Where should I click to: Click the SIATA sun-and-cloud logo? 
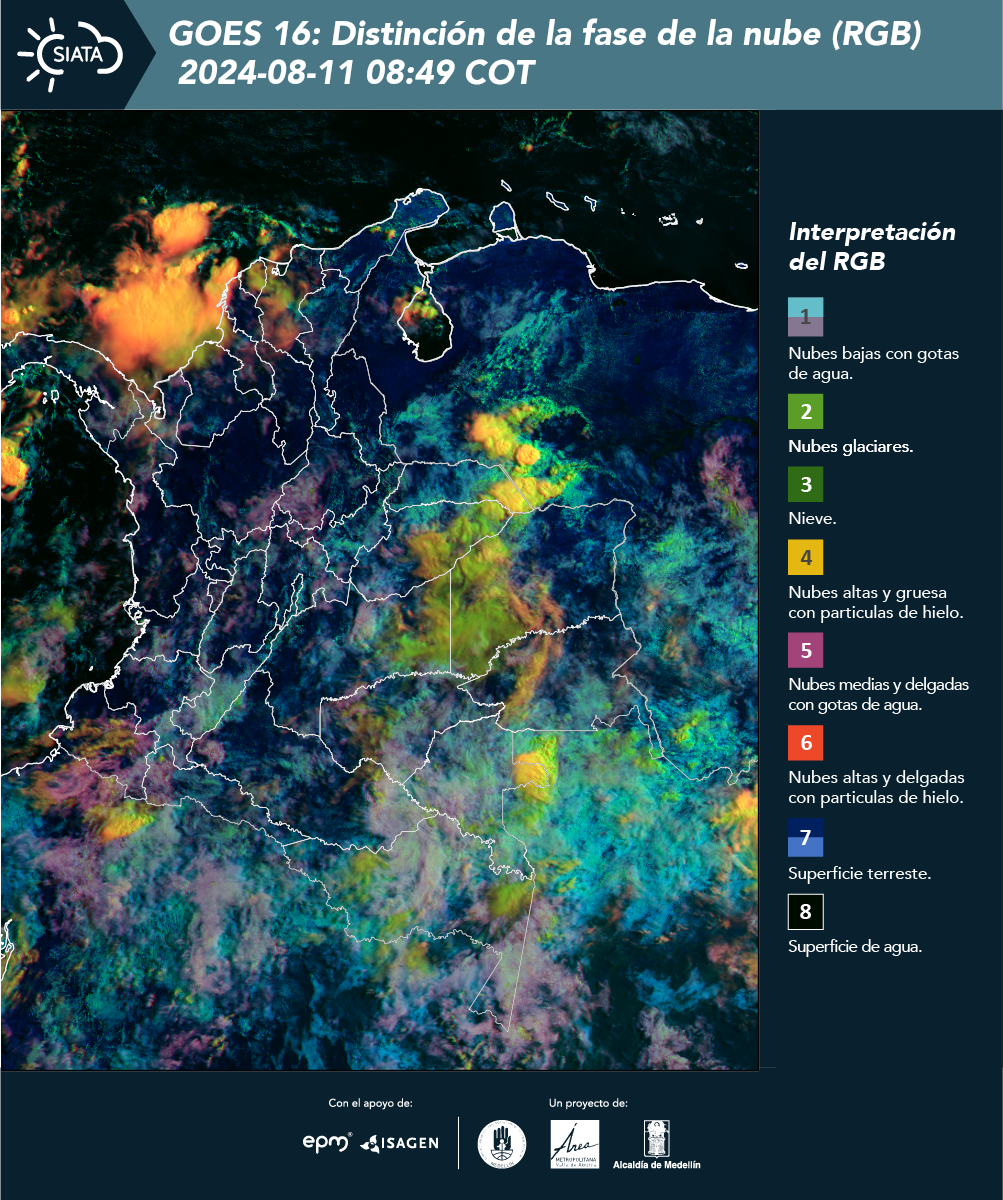(70, 54)
